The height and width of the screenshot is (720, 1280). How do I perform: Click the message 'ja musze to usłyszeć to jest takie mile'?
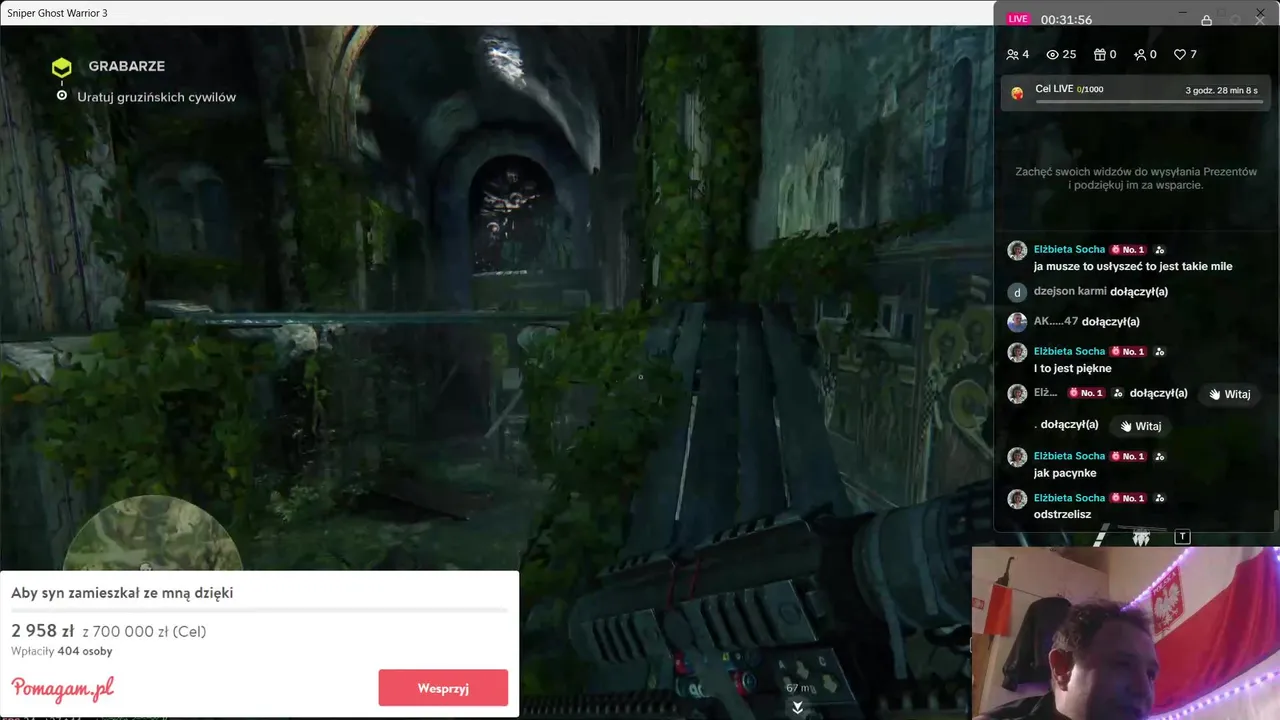pyautogui.click(x=1133, y=267)
